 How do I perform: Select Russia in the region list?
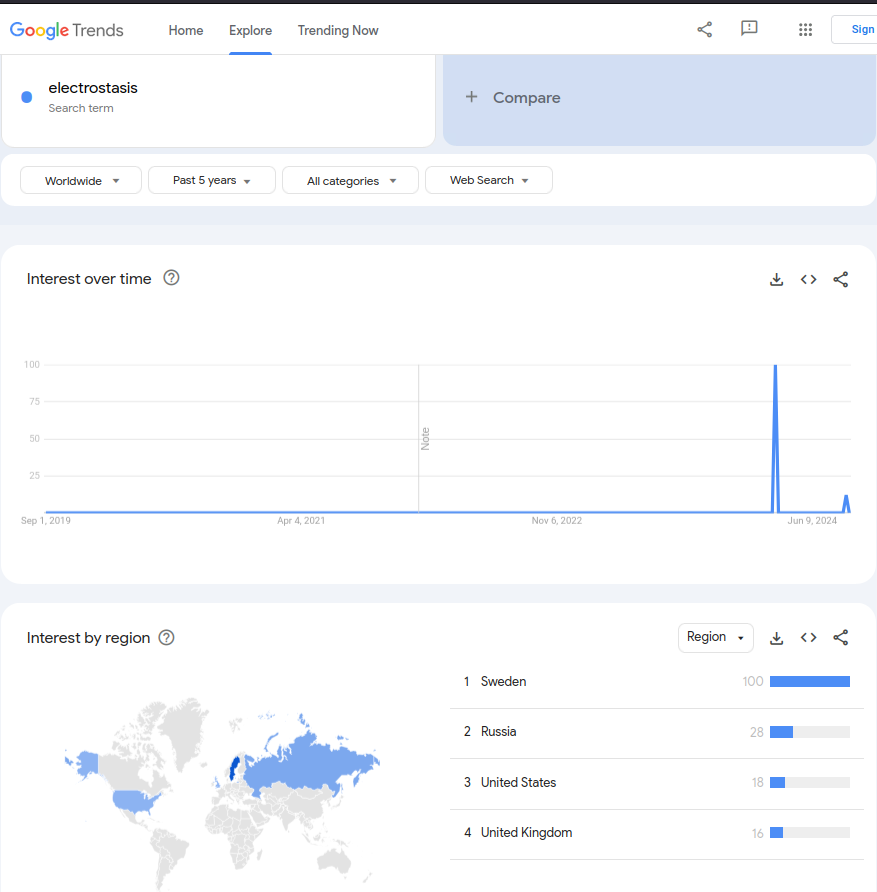coord(657,732)
